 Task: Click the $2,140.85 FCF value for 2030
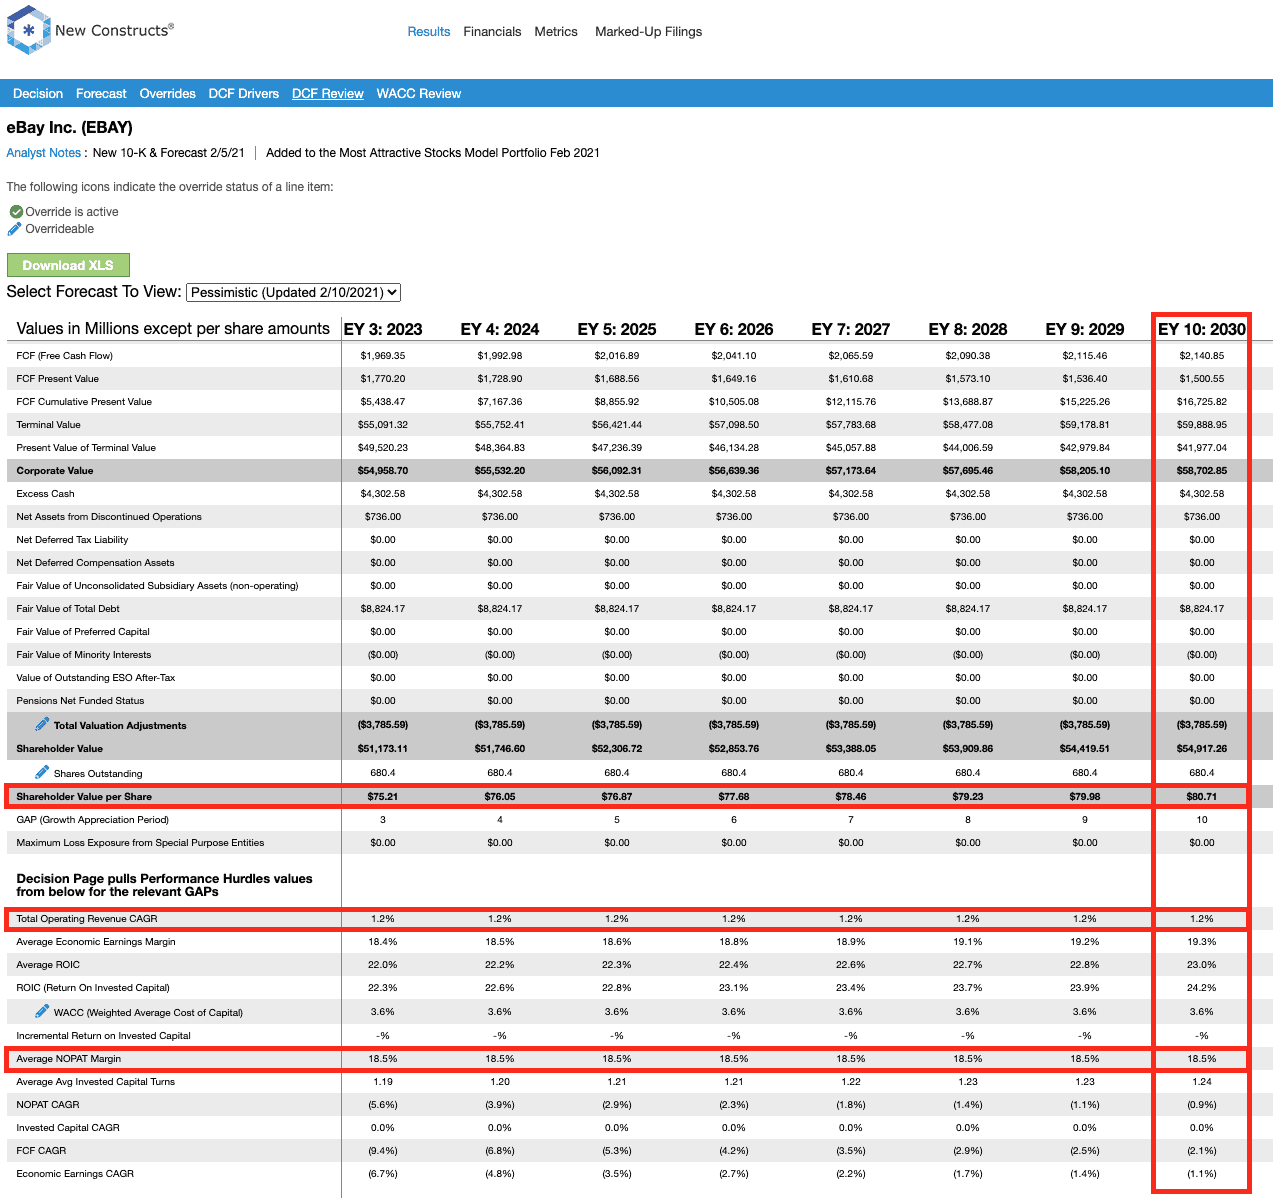(x=1202, y=356)
